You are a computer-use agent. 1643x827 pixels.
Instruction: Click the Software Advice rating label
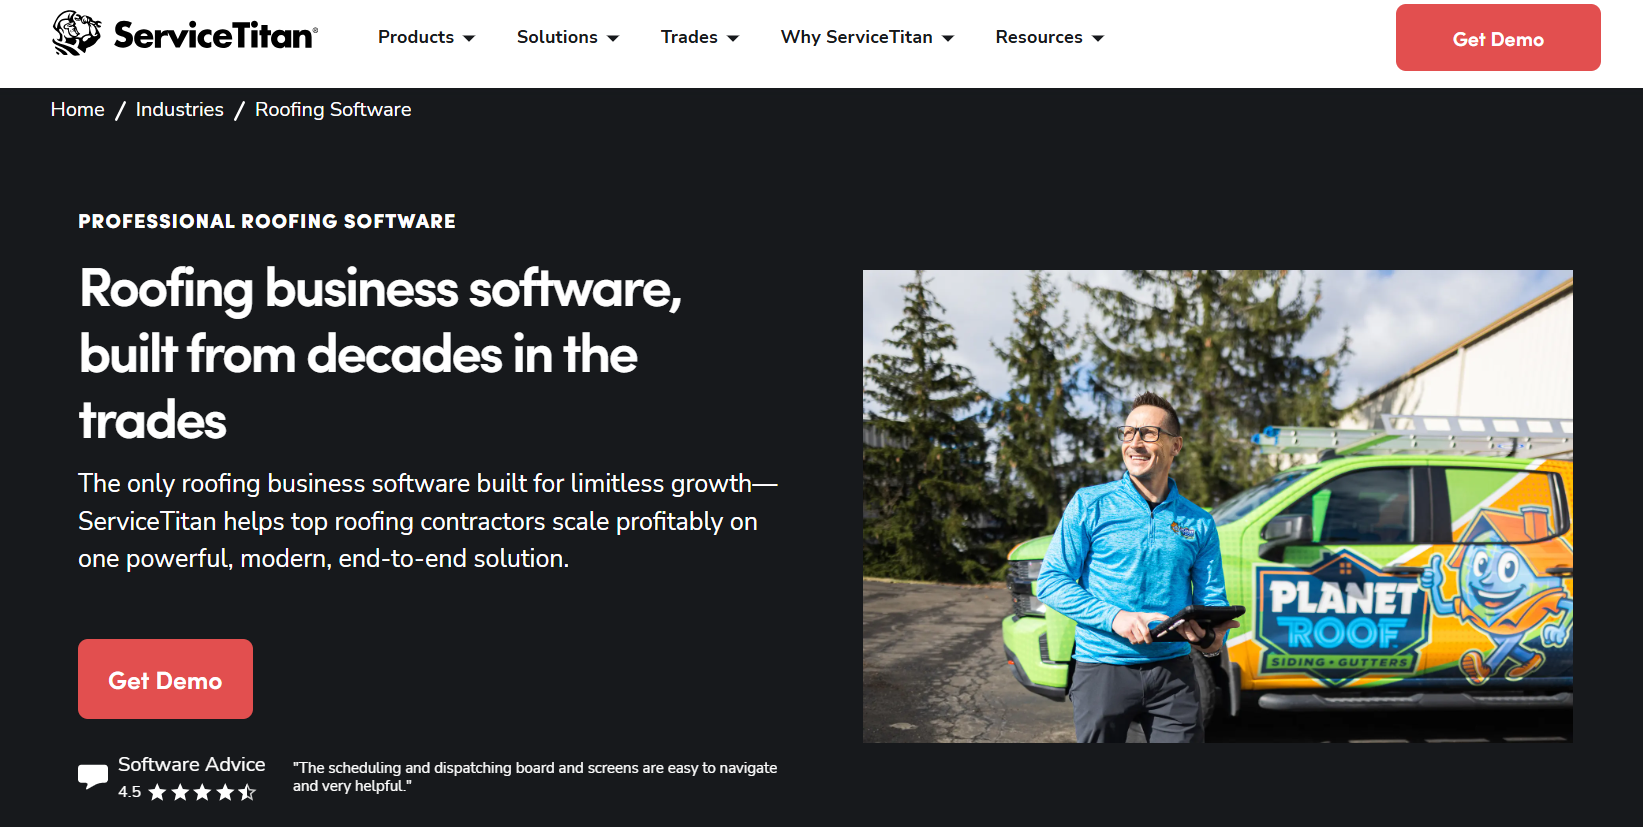coord(192,764)
